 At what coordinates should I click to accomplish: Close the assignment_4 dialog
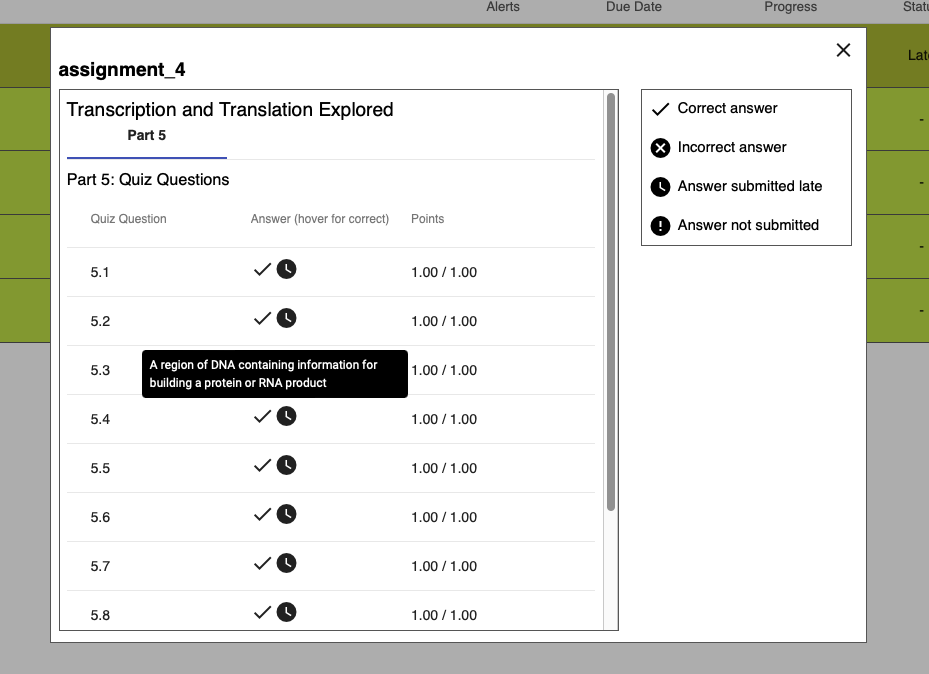(843, 50)
